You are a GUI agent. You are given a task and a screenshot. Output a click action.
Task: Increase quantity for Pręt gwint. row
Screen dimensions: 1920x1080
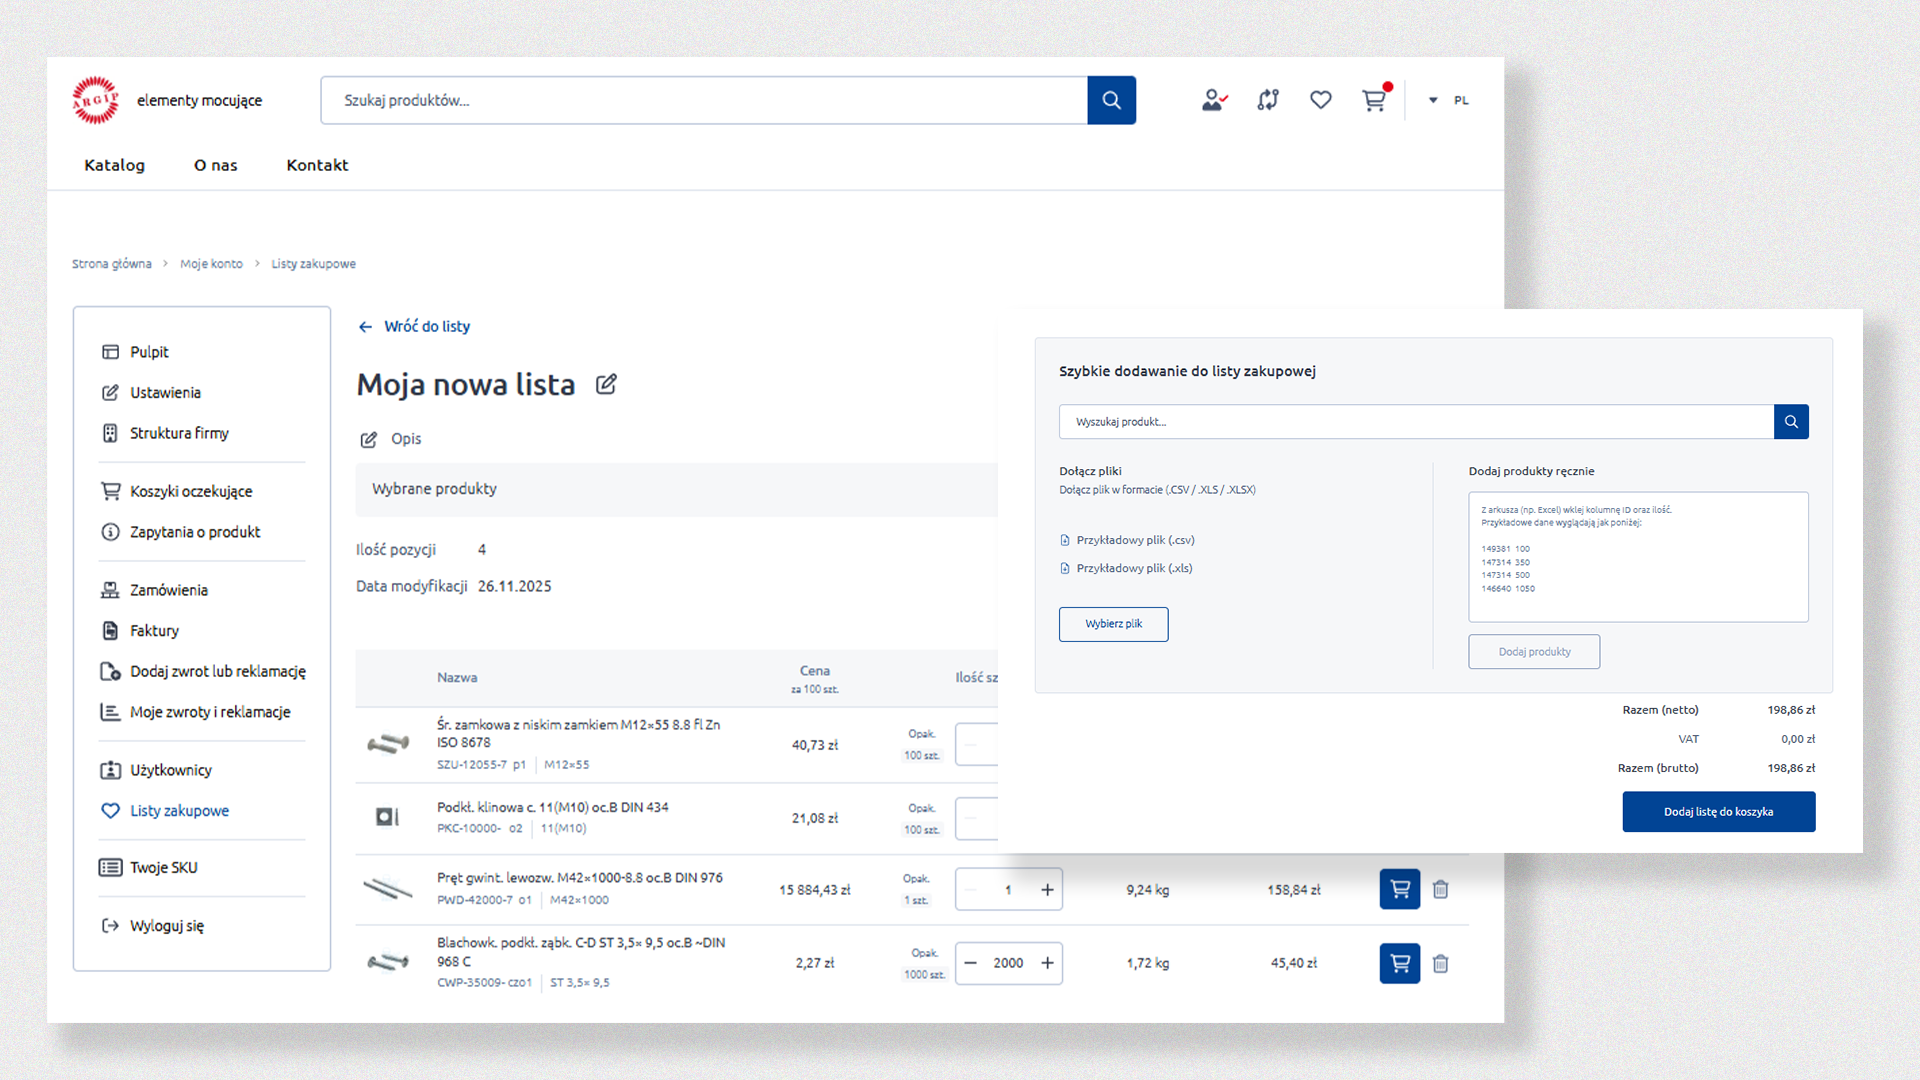(1047, 890)
